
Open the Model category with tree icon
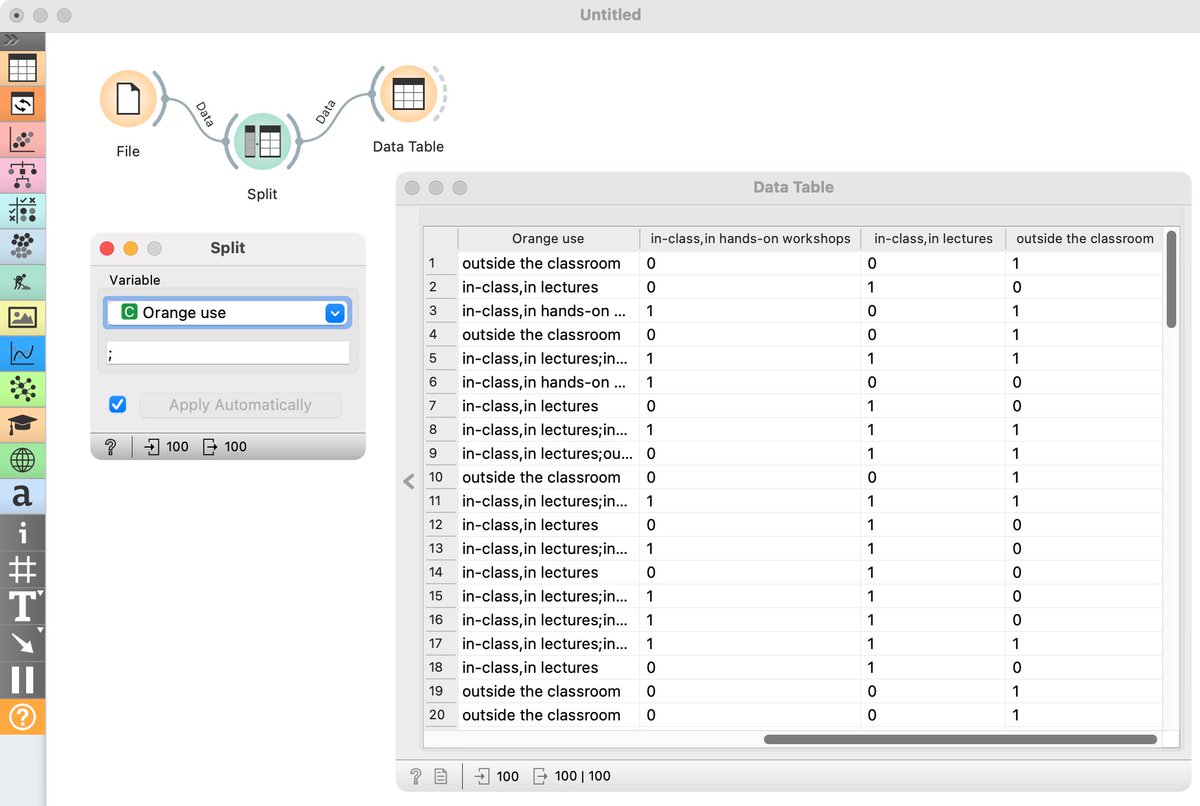click(x=22, y=174)
